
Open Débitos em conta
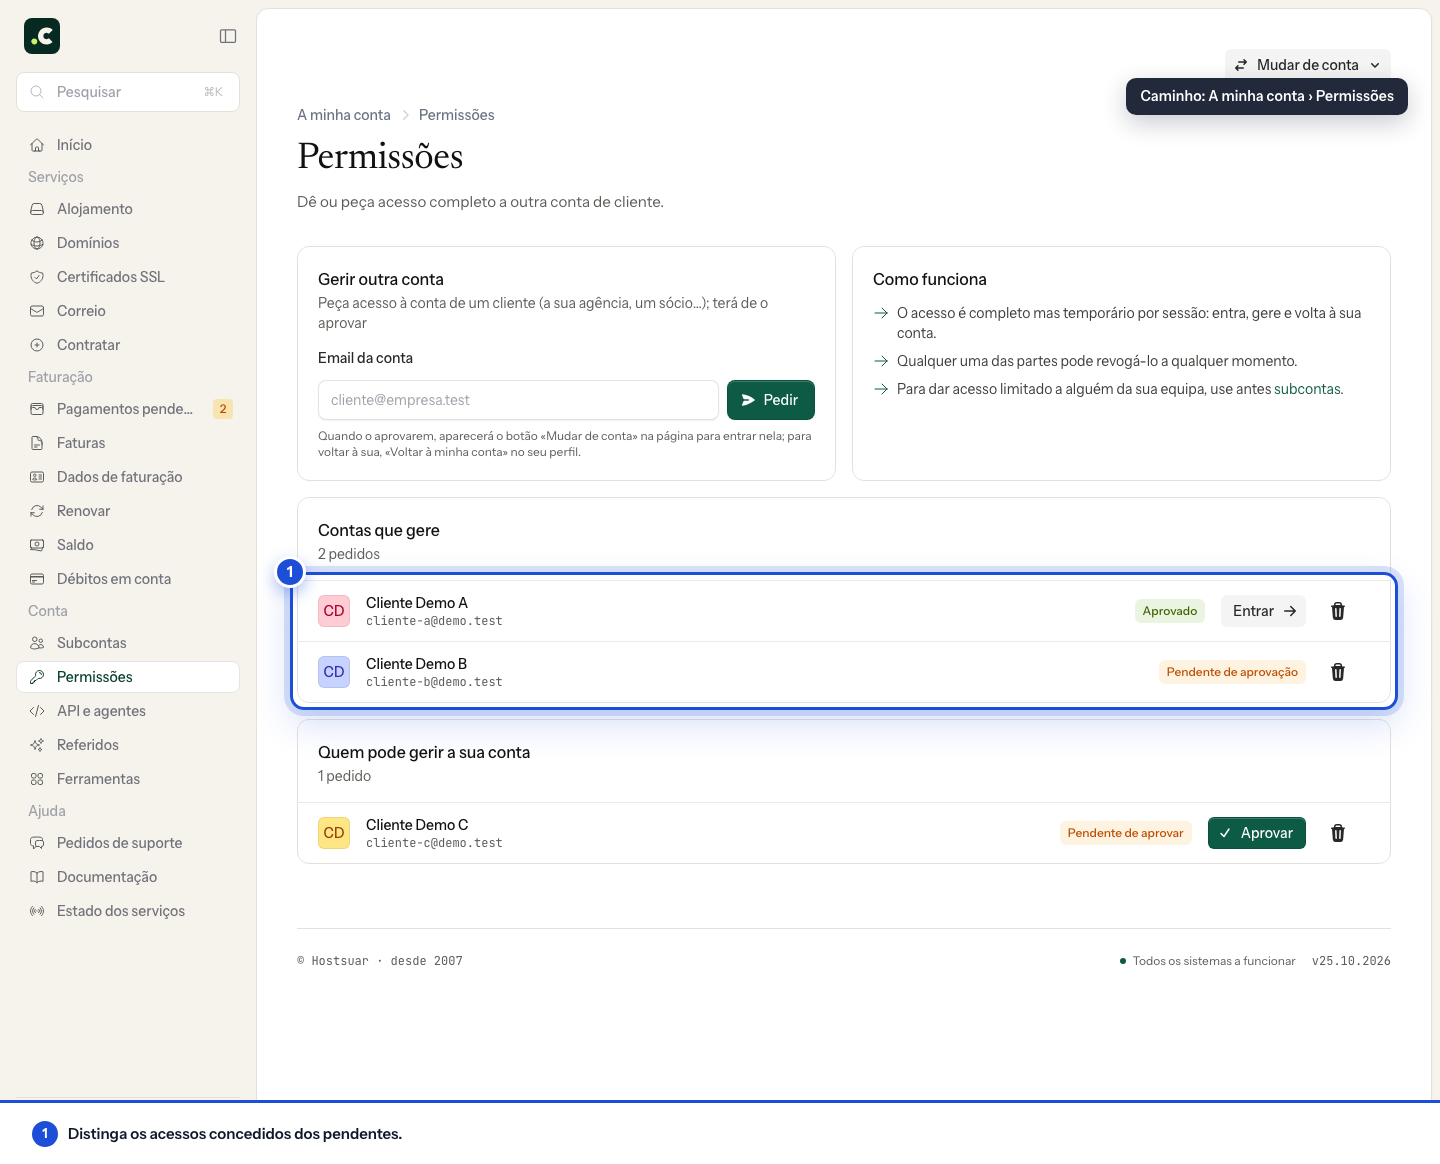[x=128, y=579]
